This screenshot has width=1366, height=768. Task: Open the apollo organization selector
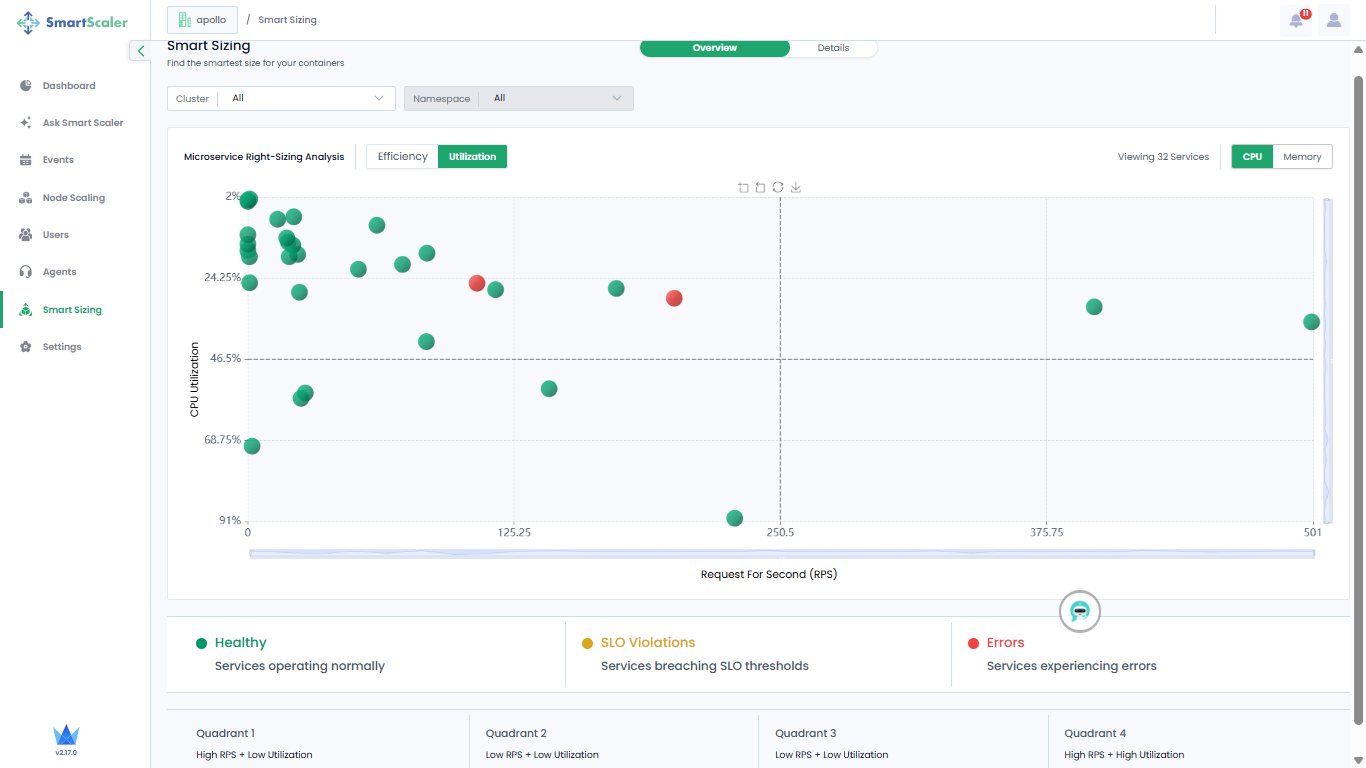pyautogui.click(x=203, y=20)
